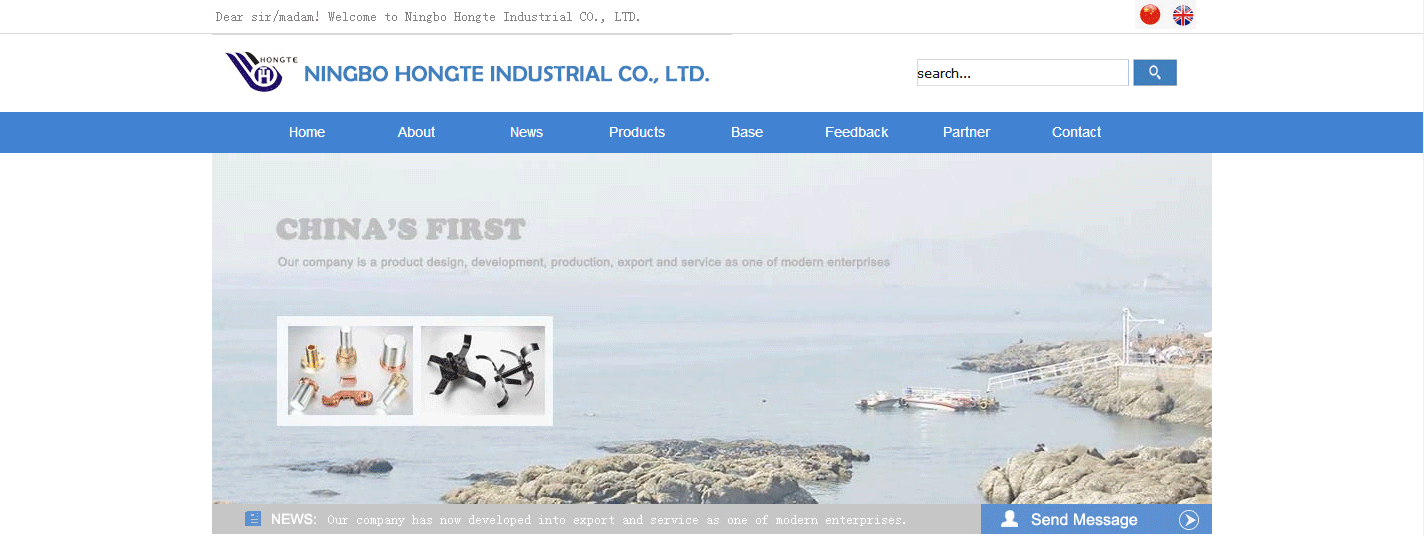Select Products in the navigation bar
This screenshot has height=536, width=1424.
click(x=637, y=132)
